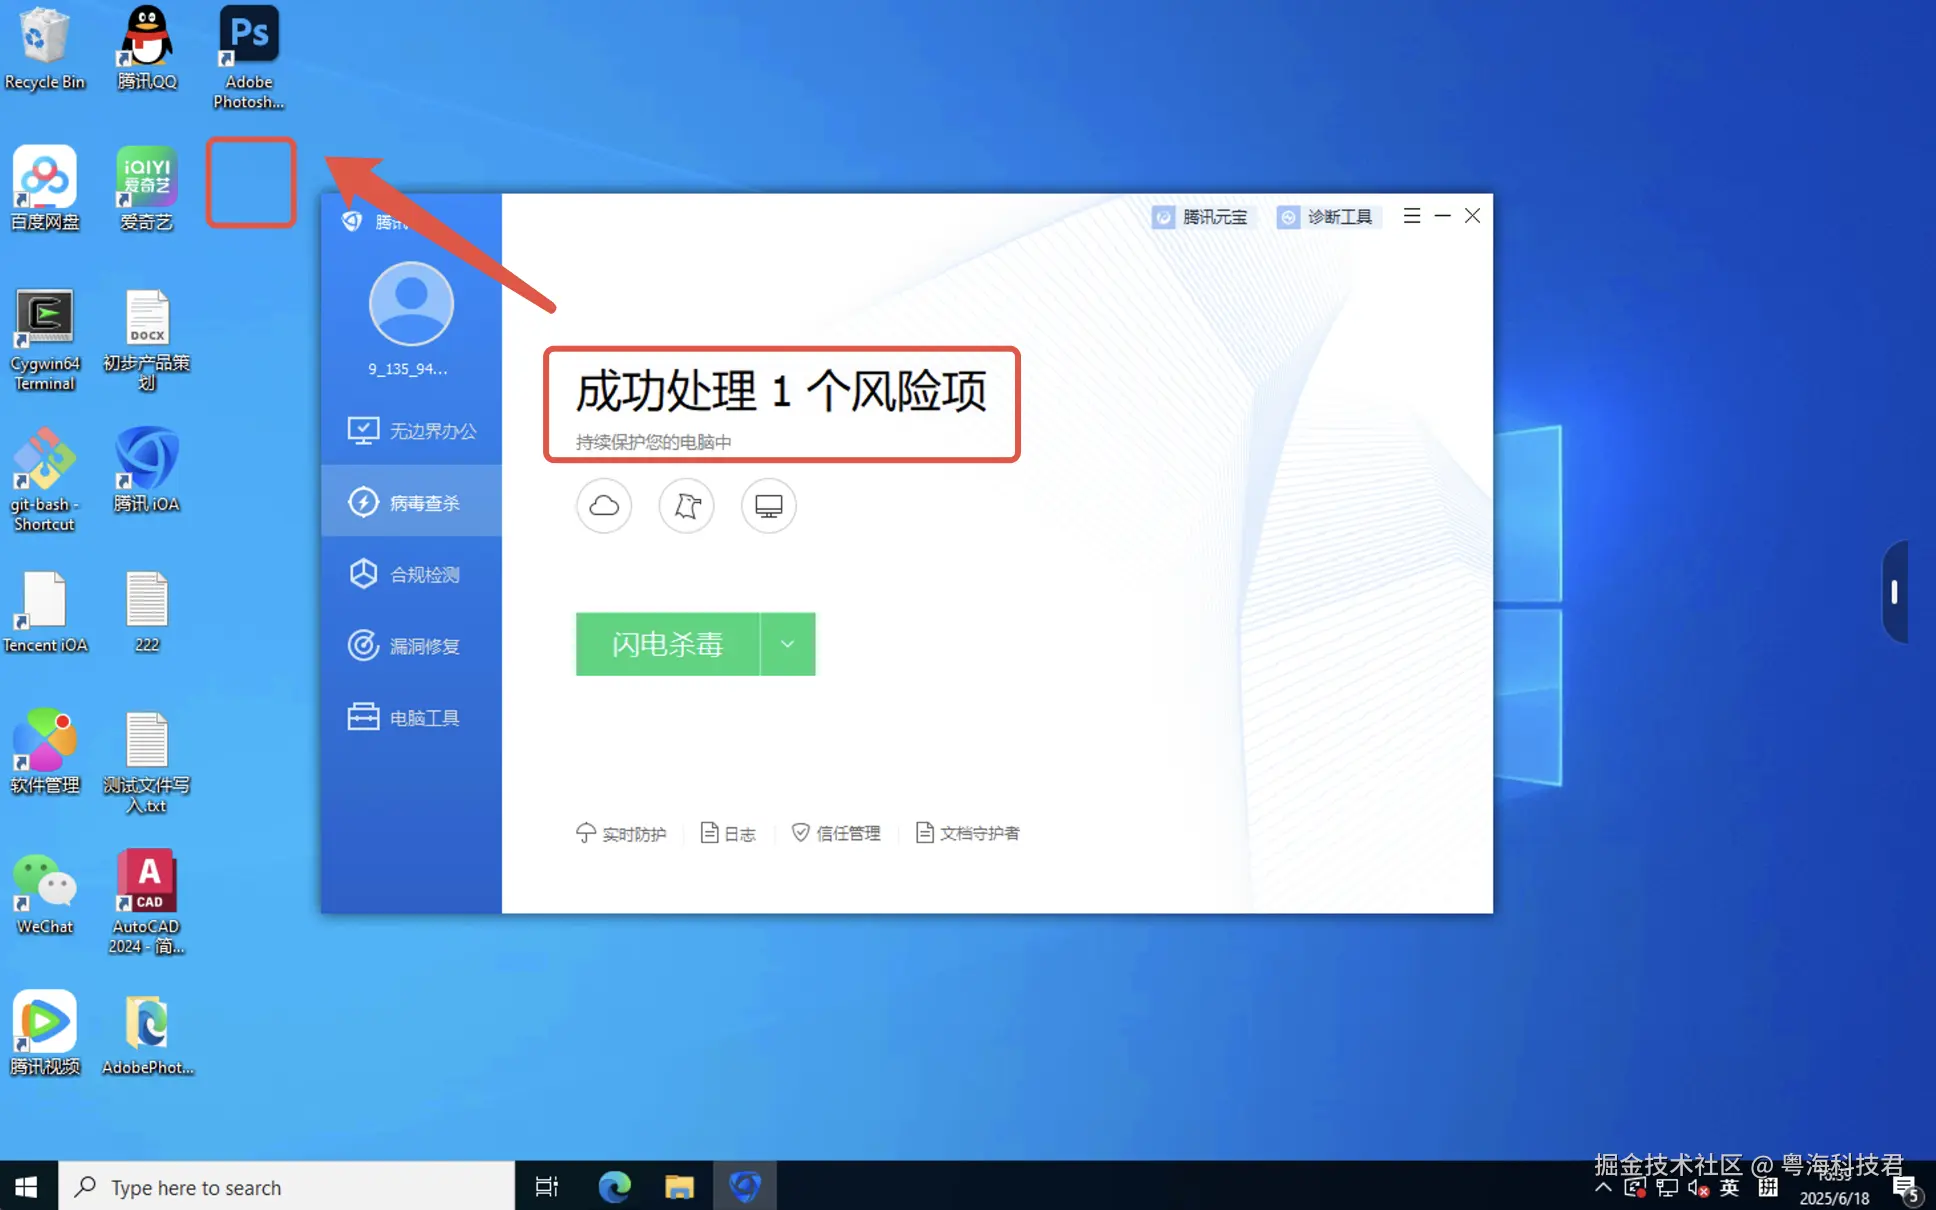Start 闪电杀毒 quick scan
1936x1210 pixels.
(667, 644)
